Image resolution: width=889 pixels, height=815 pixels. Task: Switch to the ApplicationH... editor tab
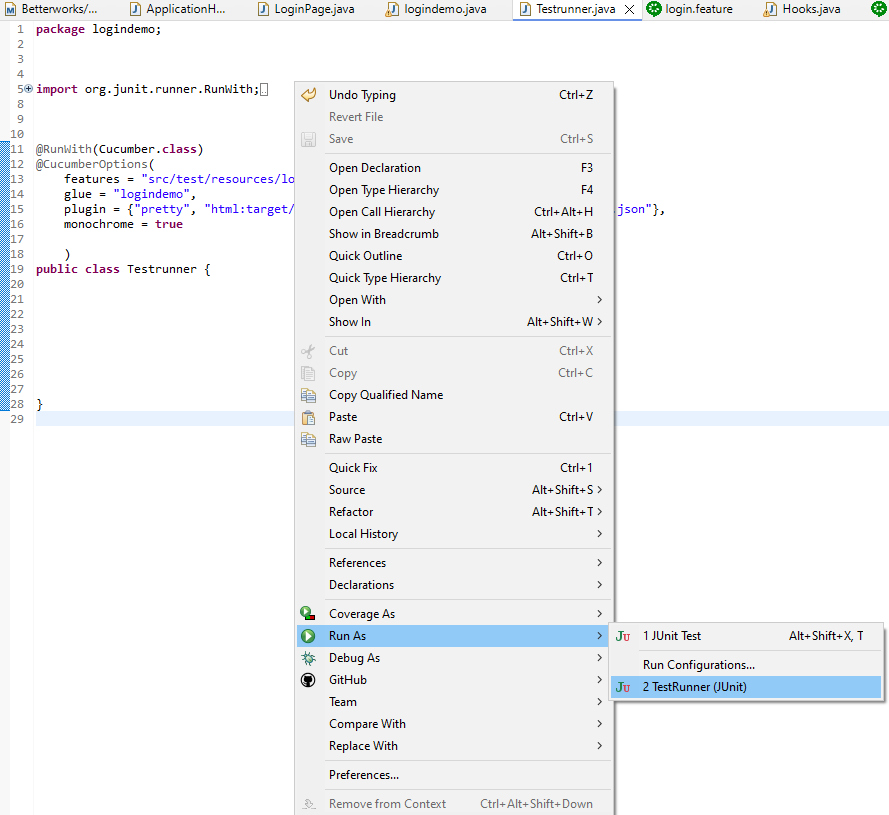(x=178, y=9)
